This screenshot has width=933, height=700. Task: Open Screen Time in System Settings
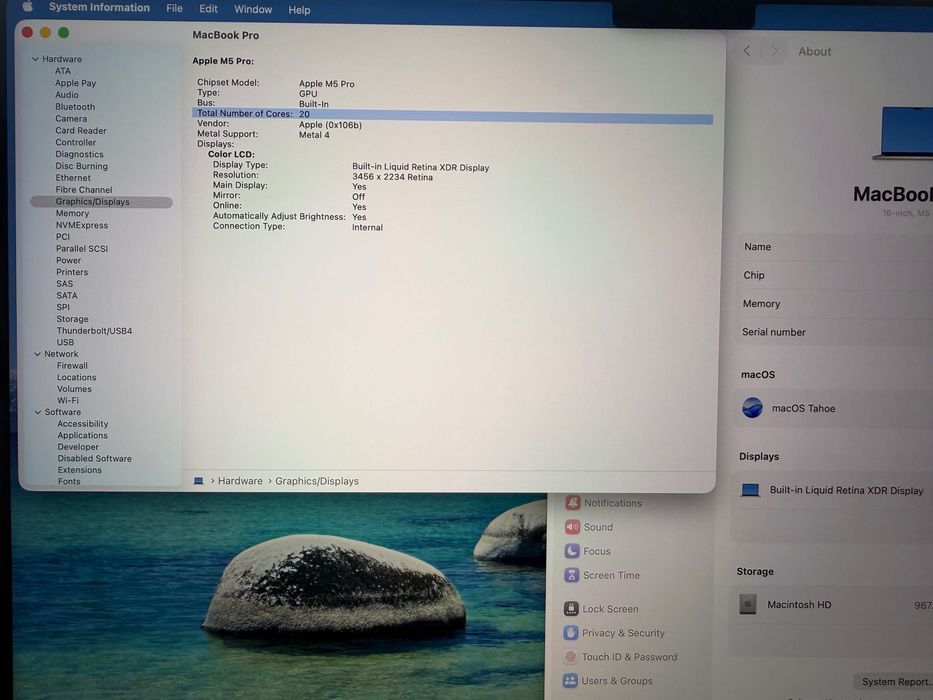(x=602, y=575)
